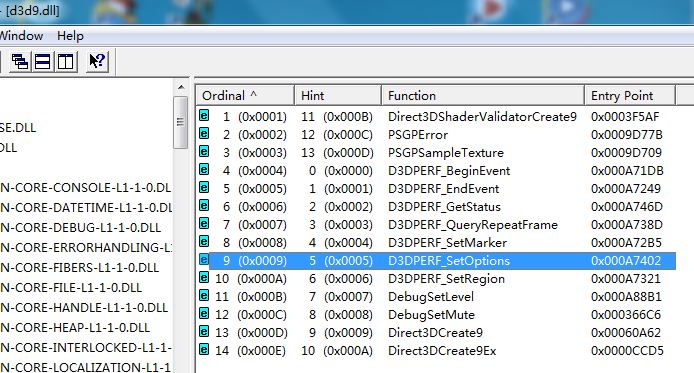Select N-CORE-INTERLOCKED tree entry
This screenshot has width=694, height=373.
coord(86,348)
